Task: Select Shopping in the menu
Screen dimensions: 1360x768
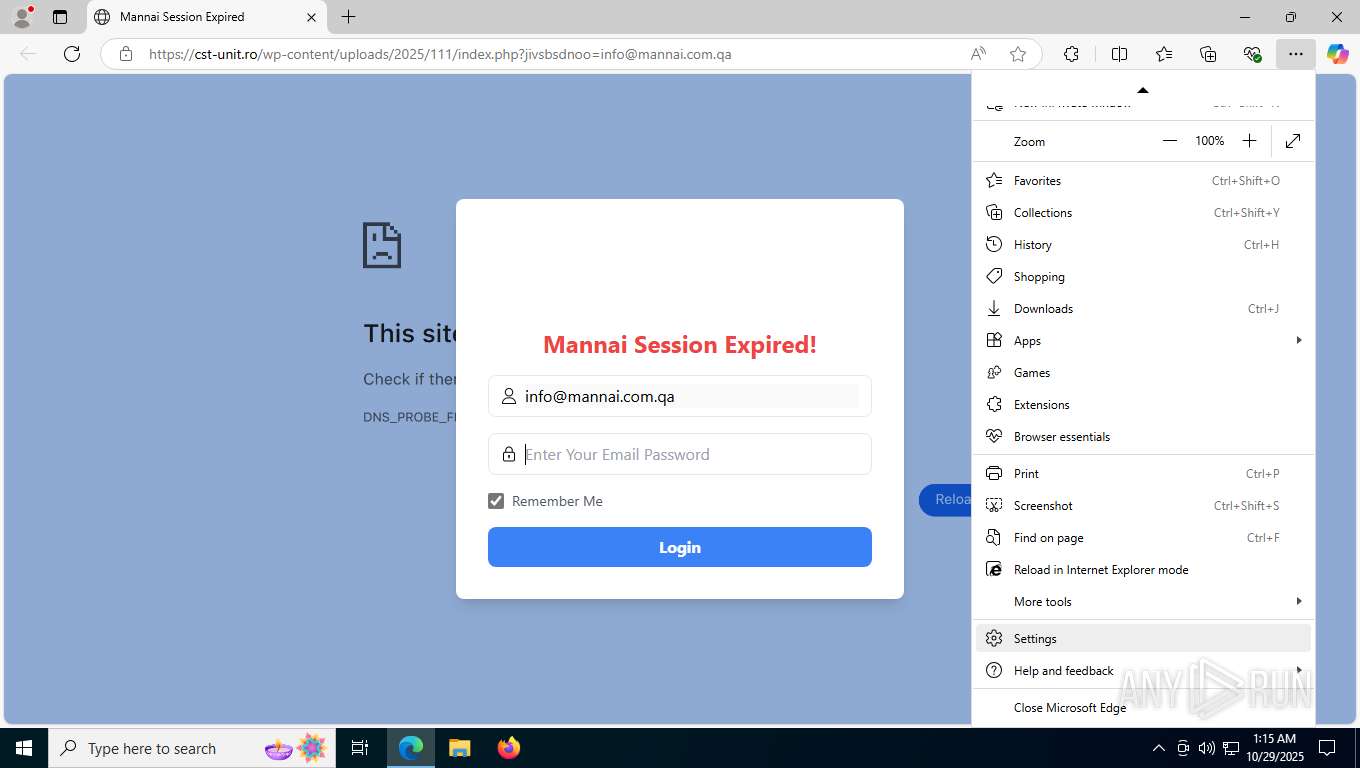Action: [x=1143, y=277]
